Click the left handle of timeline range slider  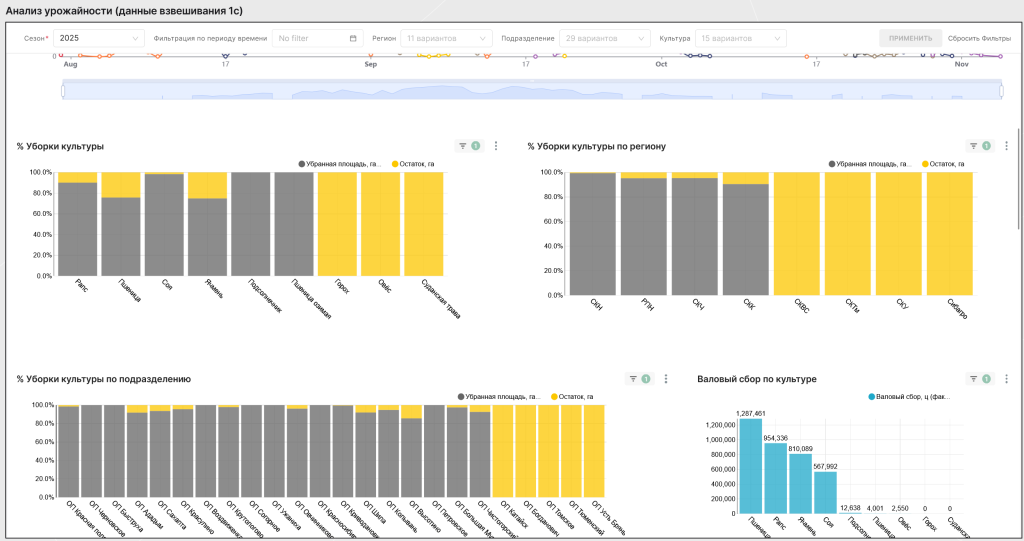pyautogui.click(x=63, y=91)
